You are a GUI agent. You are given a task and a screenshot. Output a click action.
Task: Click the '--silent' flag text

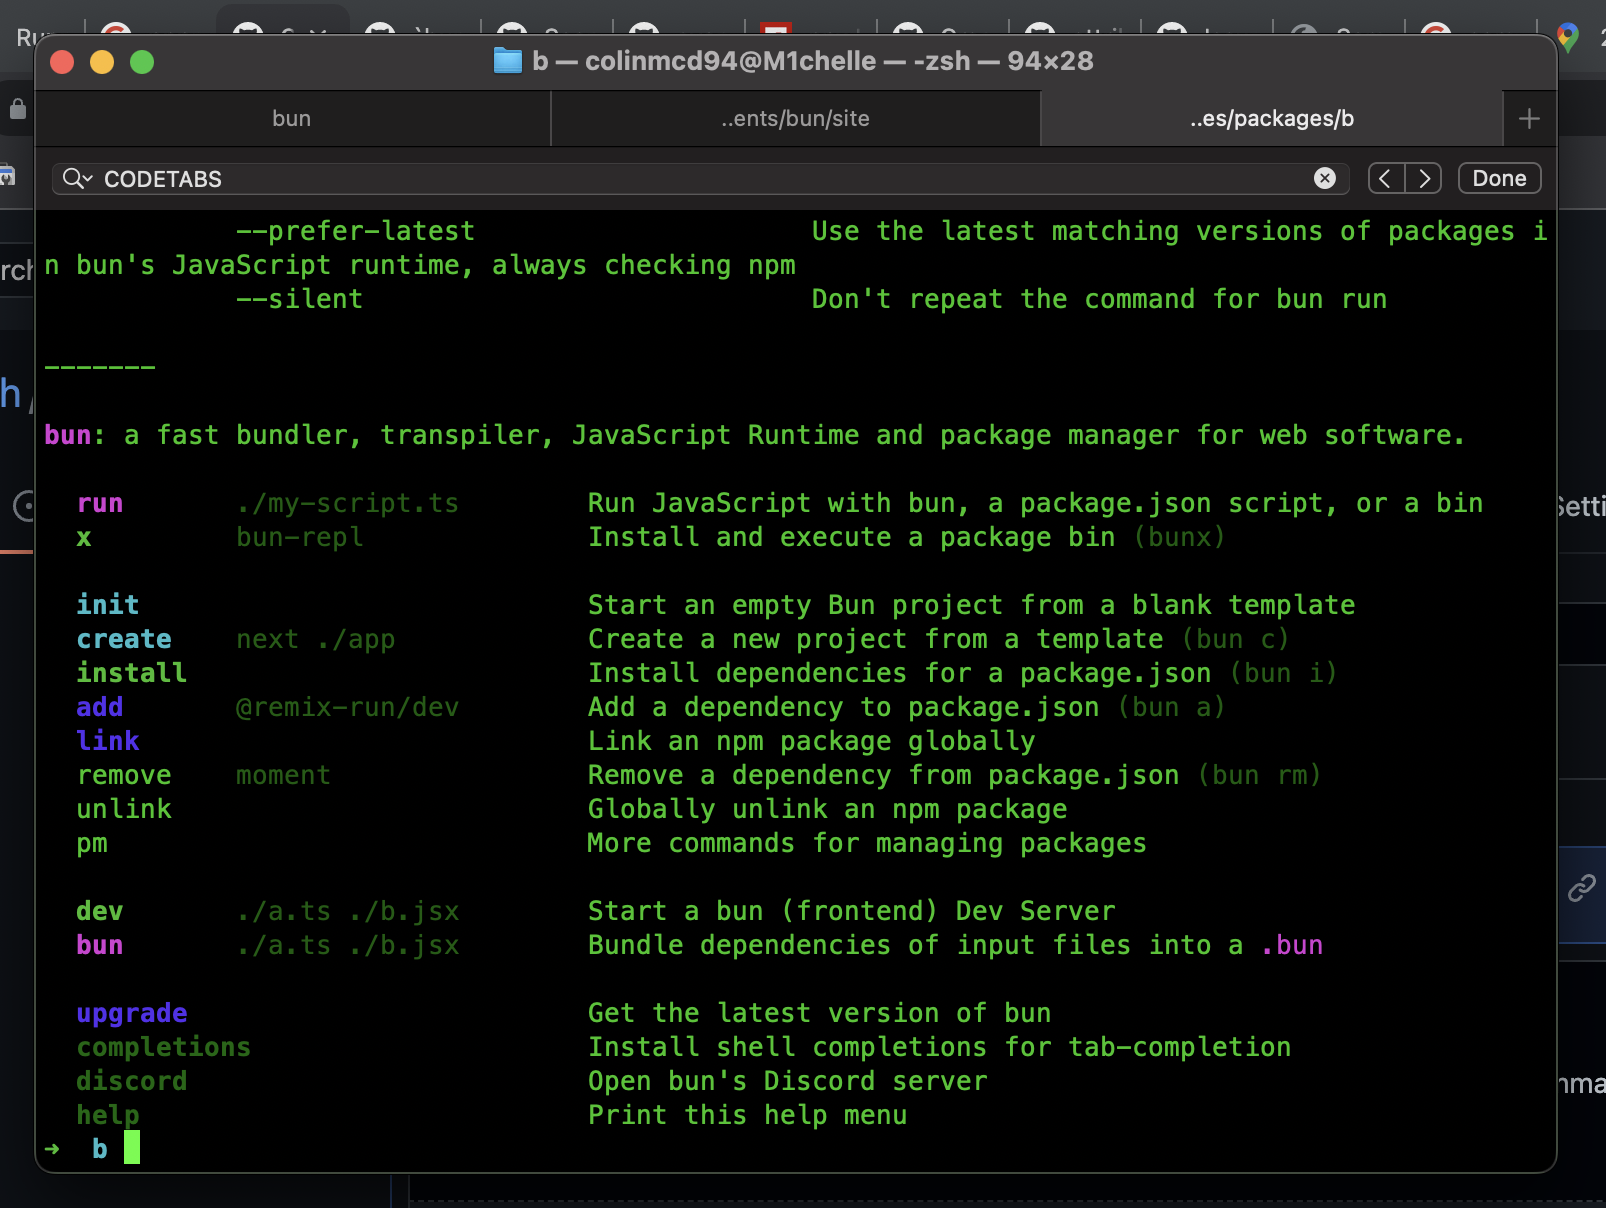coord(299,299)
